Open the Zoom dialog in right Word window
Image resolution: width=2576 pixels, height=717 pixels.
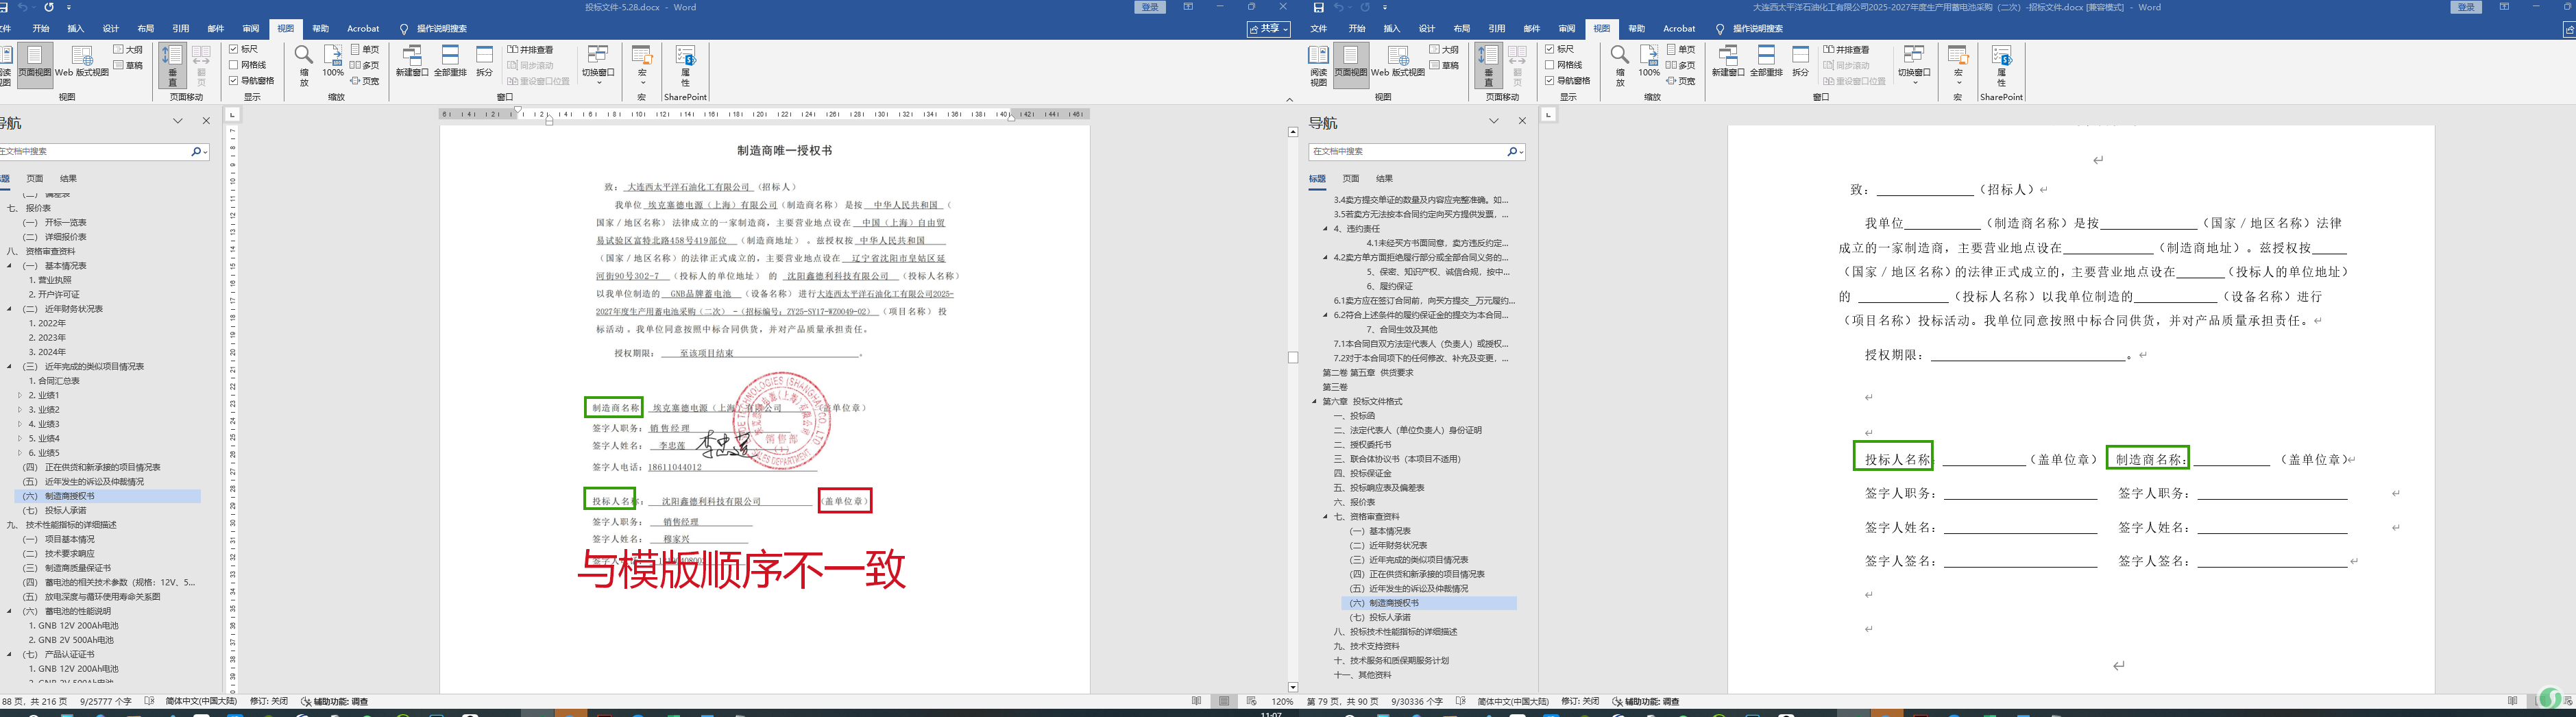pos(1620,66)
